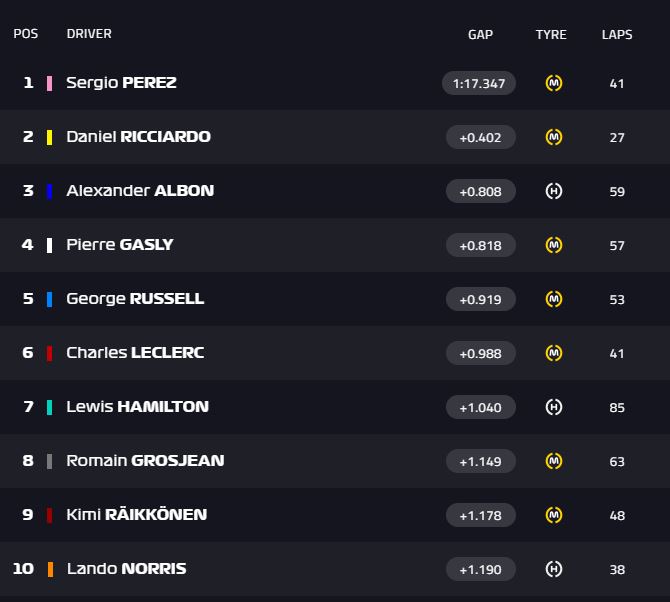670x602 pixels.
Task: Click Pierre Gasly's medium tyre icon
Action: (553, 245)
